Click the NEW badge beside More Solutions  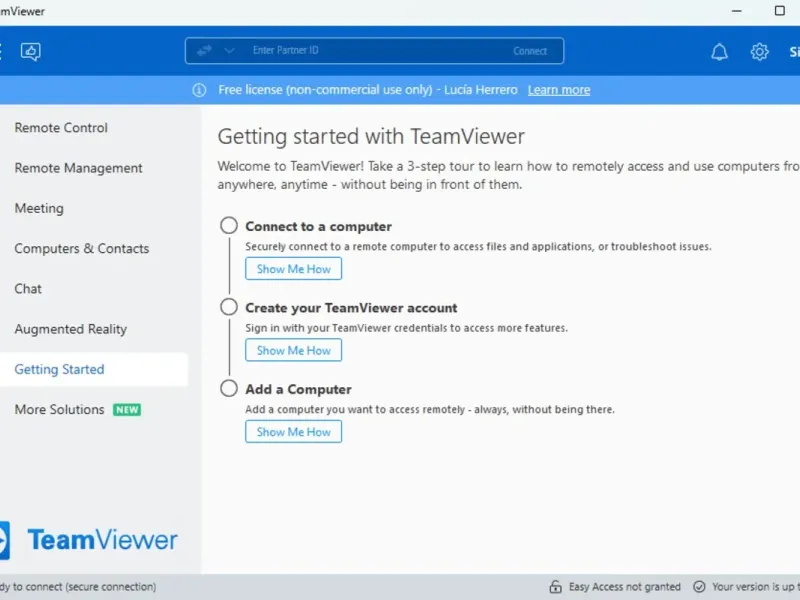click(x=127, y=410)
